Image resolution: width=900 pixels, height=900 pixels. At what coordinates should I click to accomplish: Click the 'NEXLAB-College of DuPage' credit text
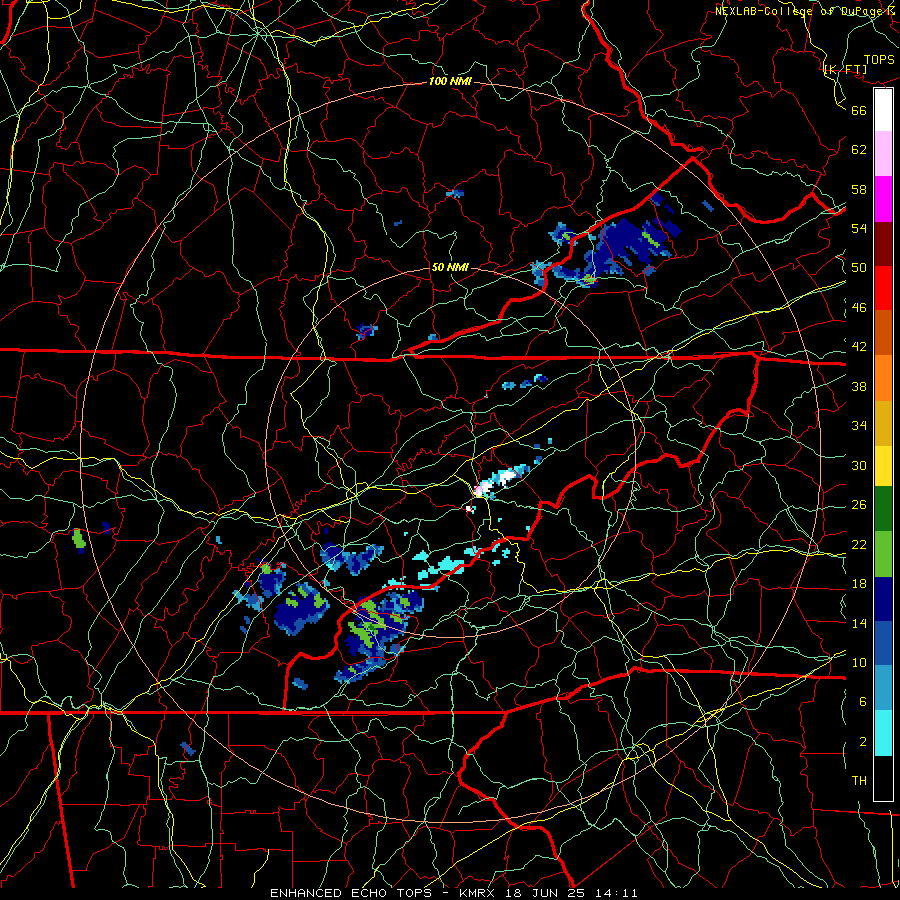pyautogui.click(x=798, y=11)
